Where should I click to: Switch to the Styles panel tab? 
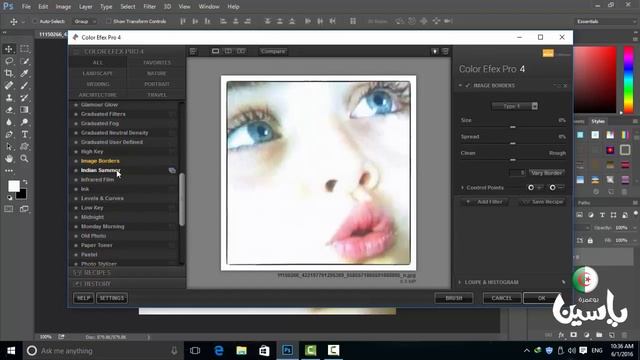click(x=598, y=122)
